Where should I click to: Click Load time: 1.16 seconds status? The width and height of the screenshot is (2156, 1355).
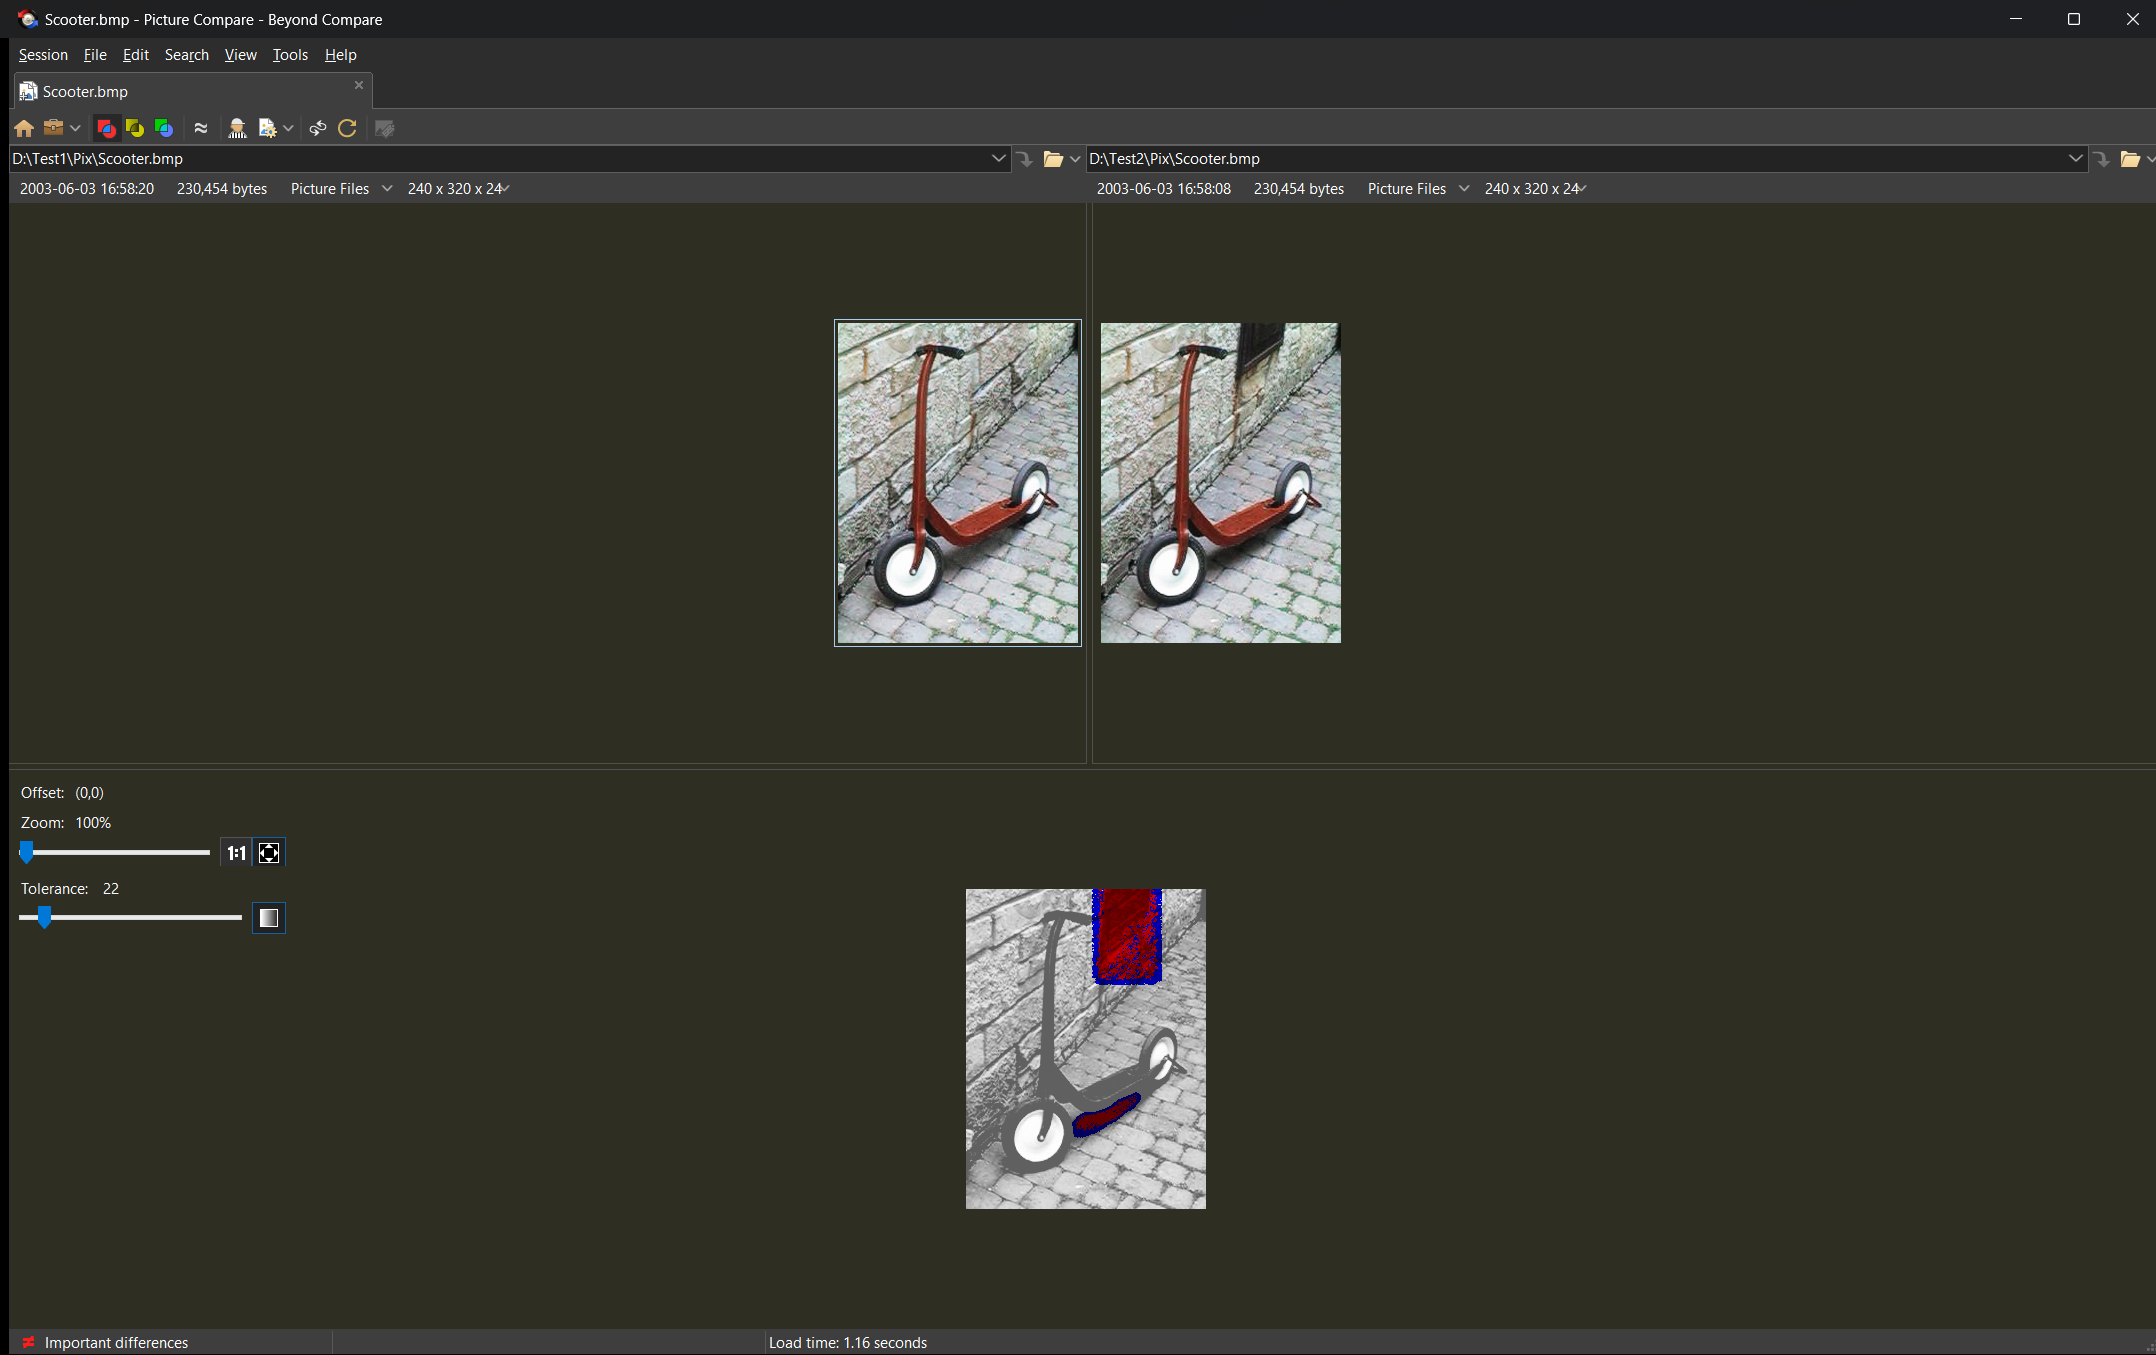coord(848,1343)
